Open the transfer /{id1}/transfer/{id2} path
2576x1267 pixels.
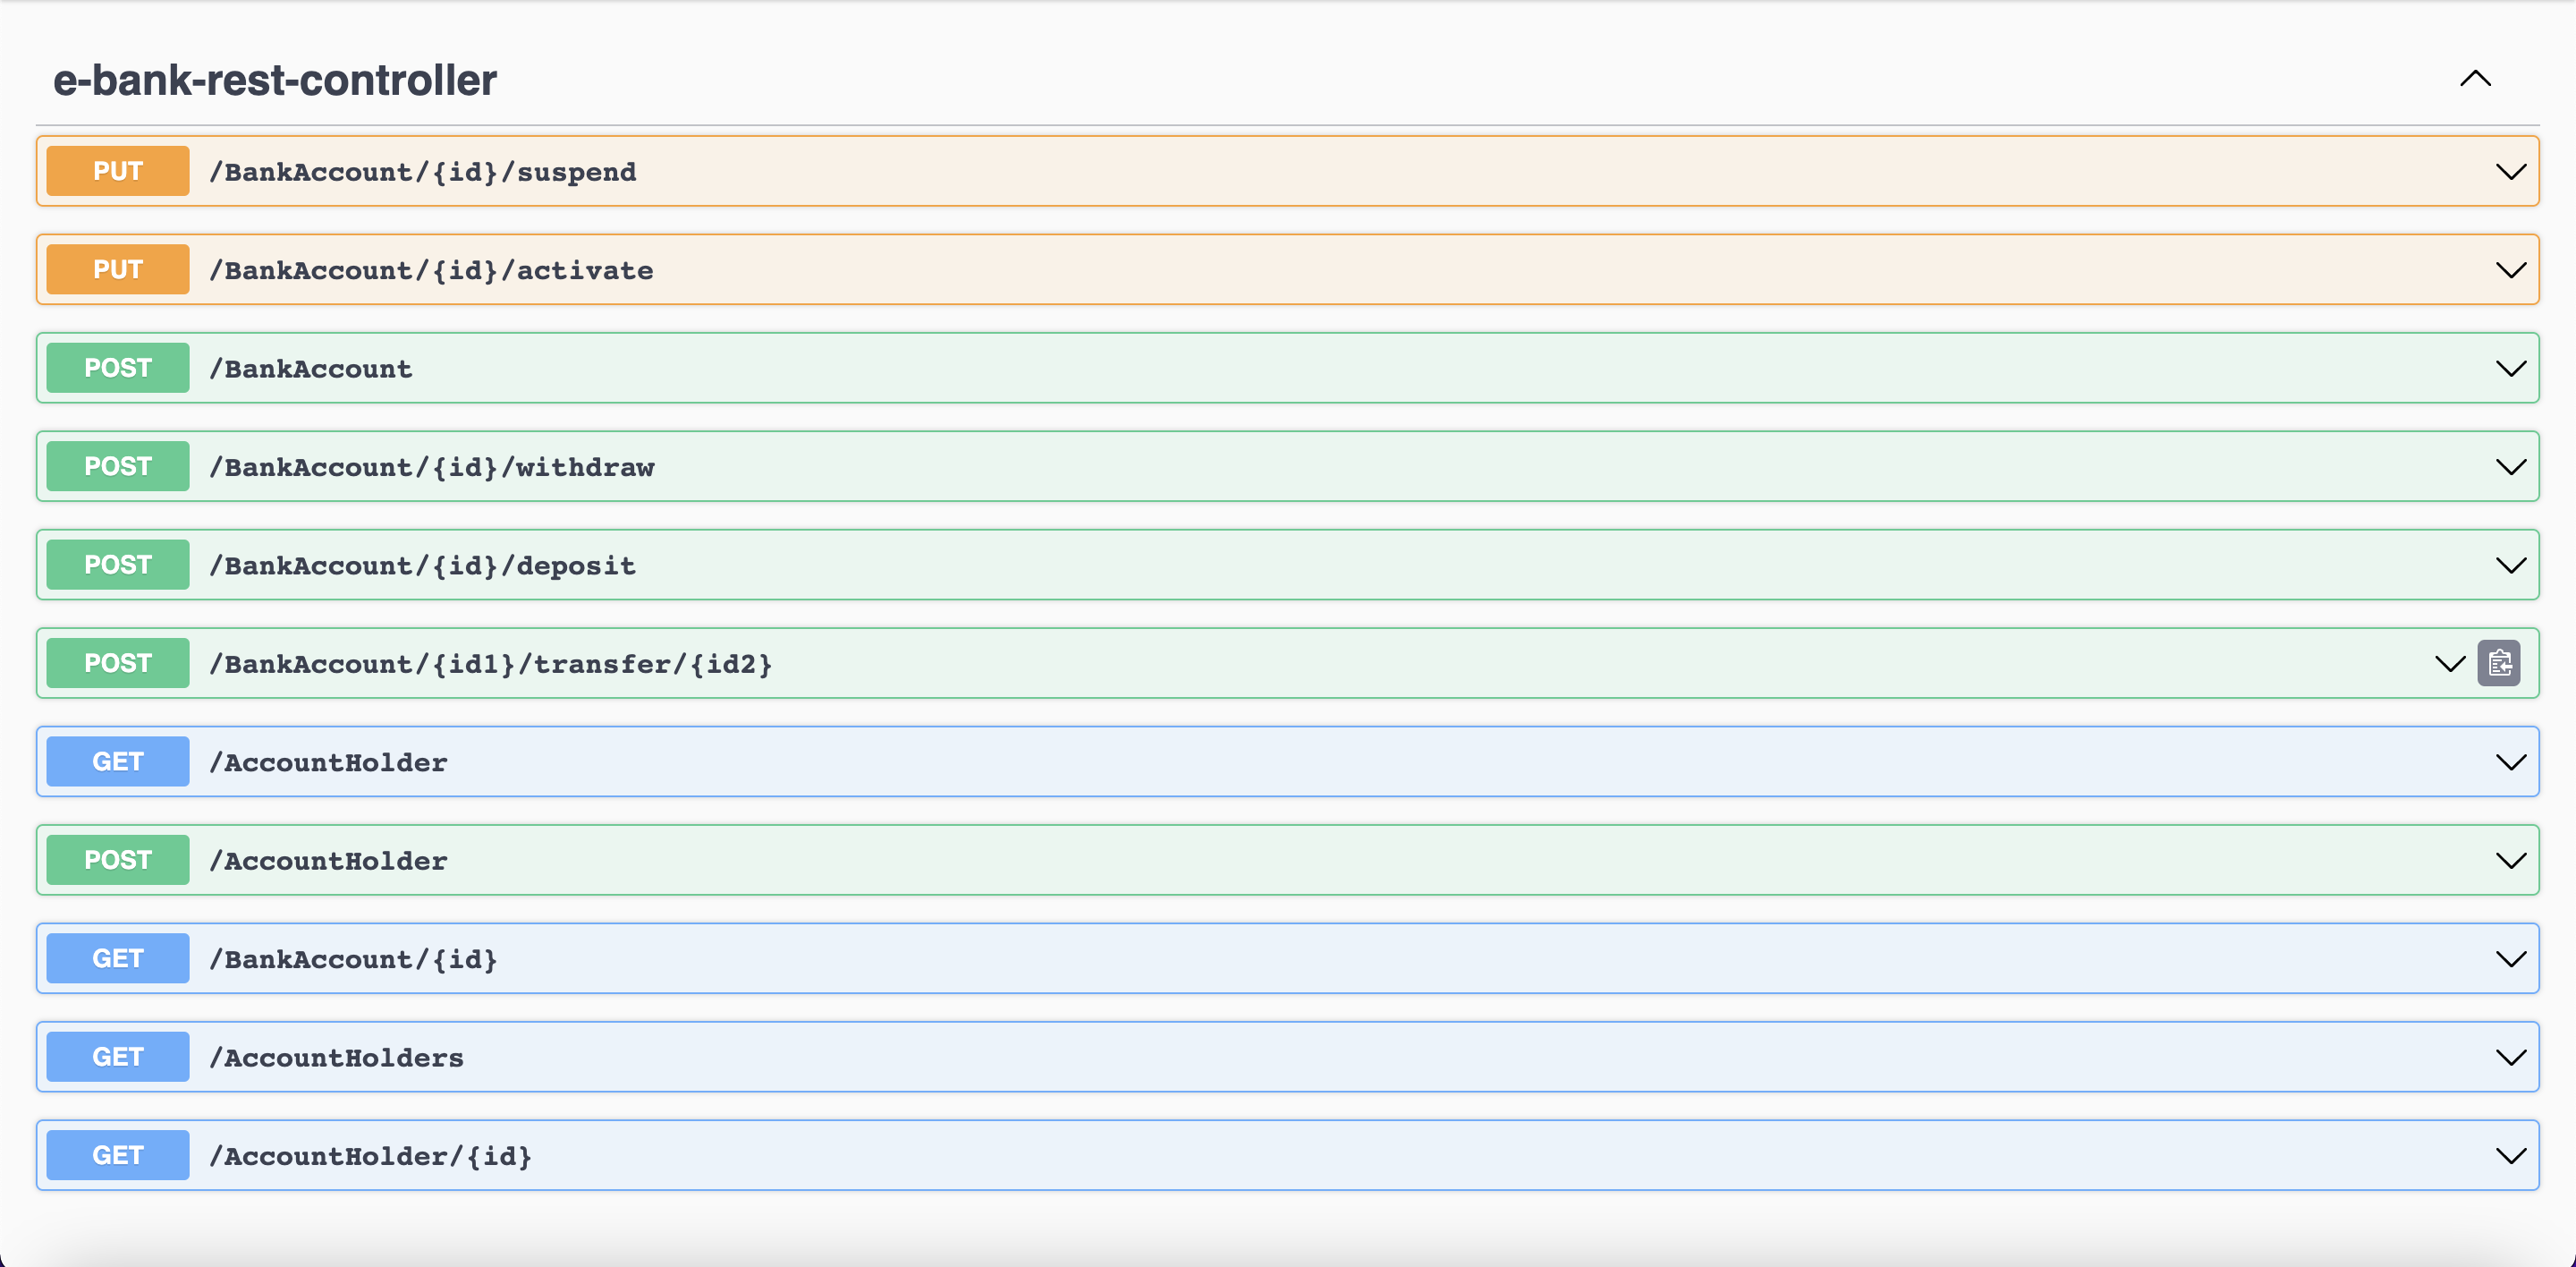pos(490,664)
